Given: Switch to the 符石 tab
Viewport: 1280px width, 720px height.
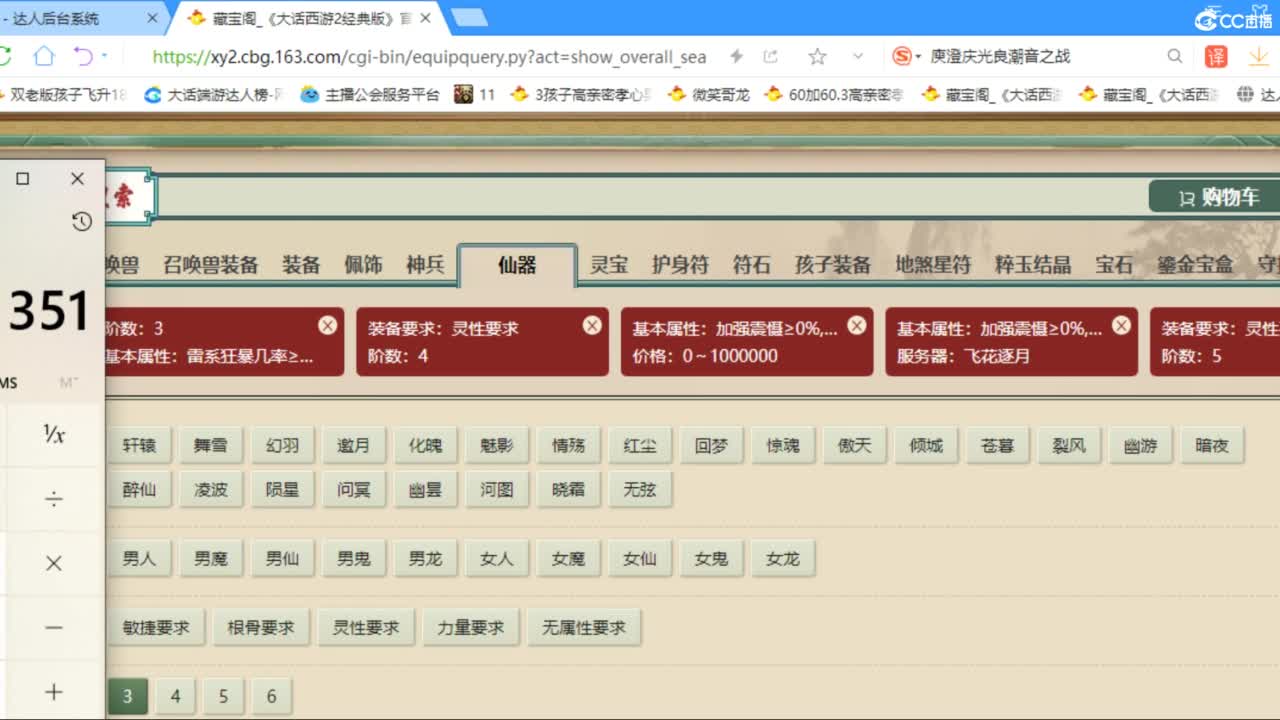Looking at the screenshot, I should coord(751,265).
